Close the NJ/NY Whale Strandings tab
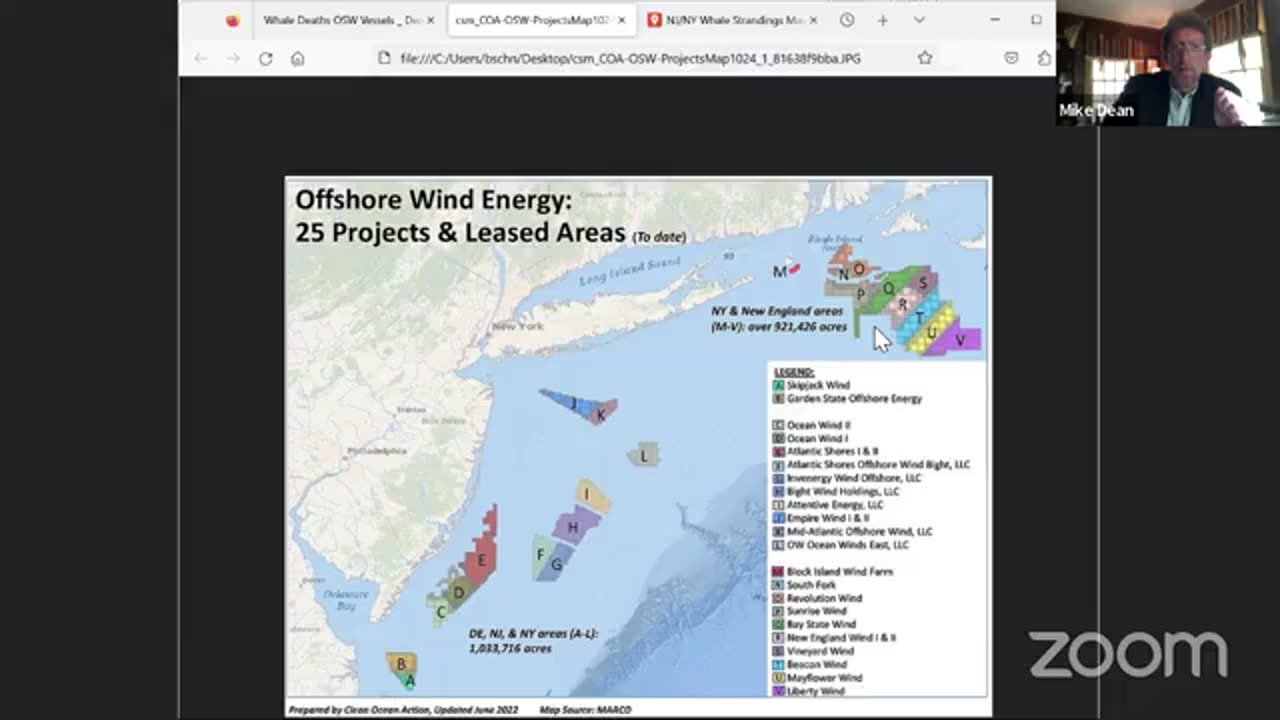 point(812,20)
